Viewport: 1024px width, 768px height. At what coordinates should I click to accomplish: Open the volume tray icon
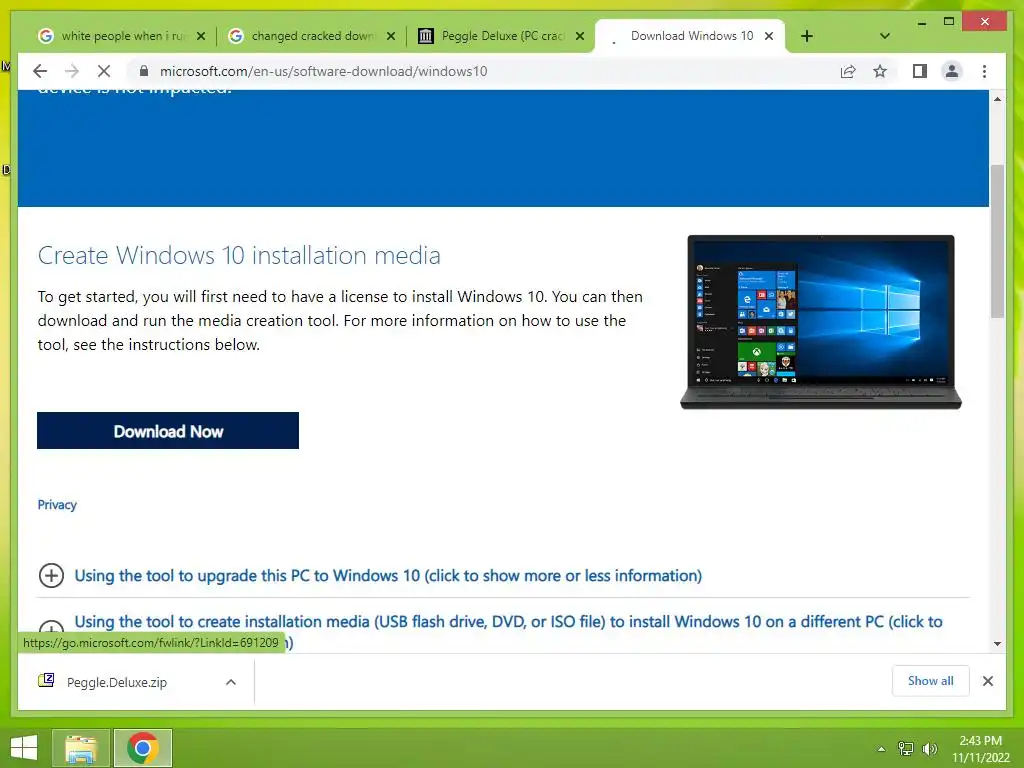pos(929,749)
